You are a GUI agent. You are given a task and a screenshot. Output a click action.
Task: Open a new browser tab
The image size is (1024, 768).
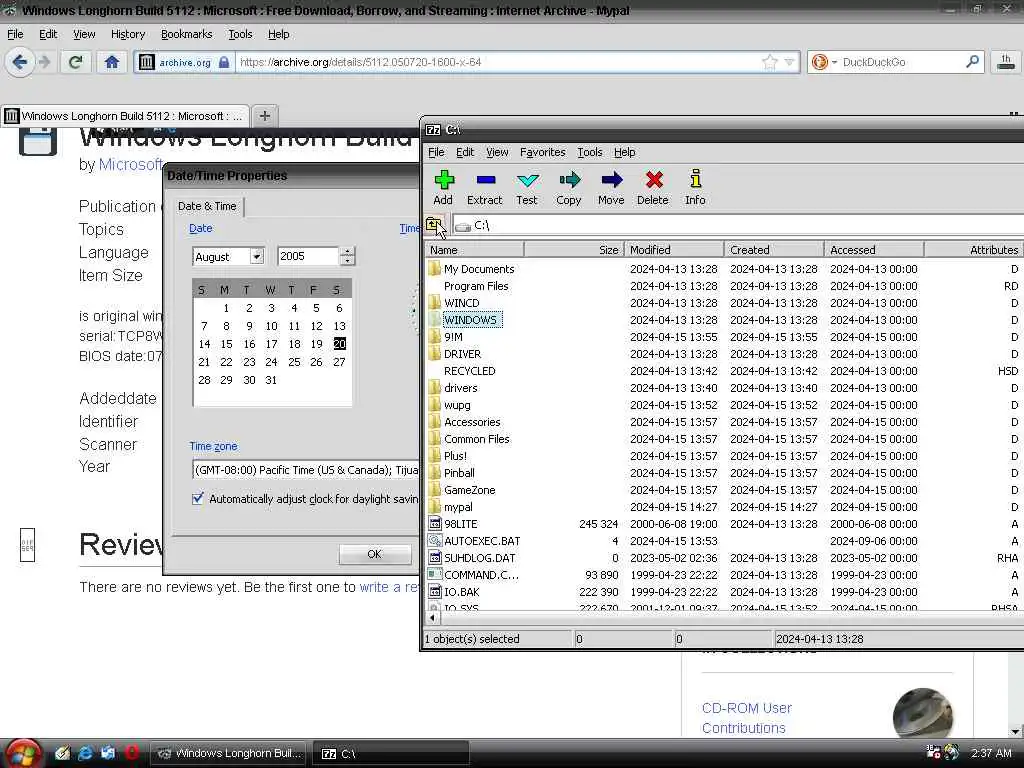[264, 116]
